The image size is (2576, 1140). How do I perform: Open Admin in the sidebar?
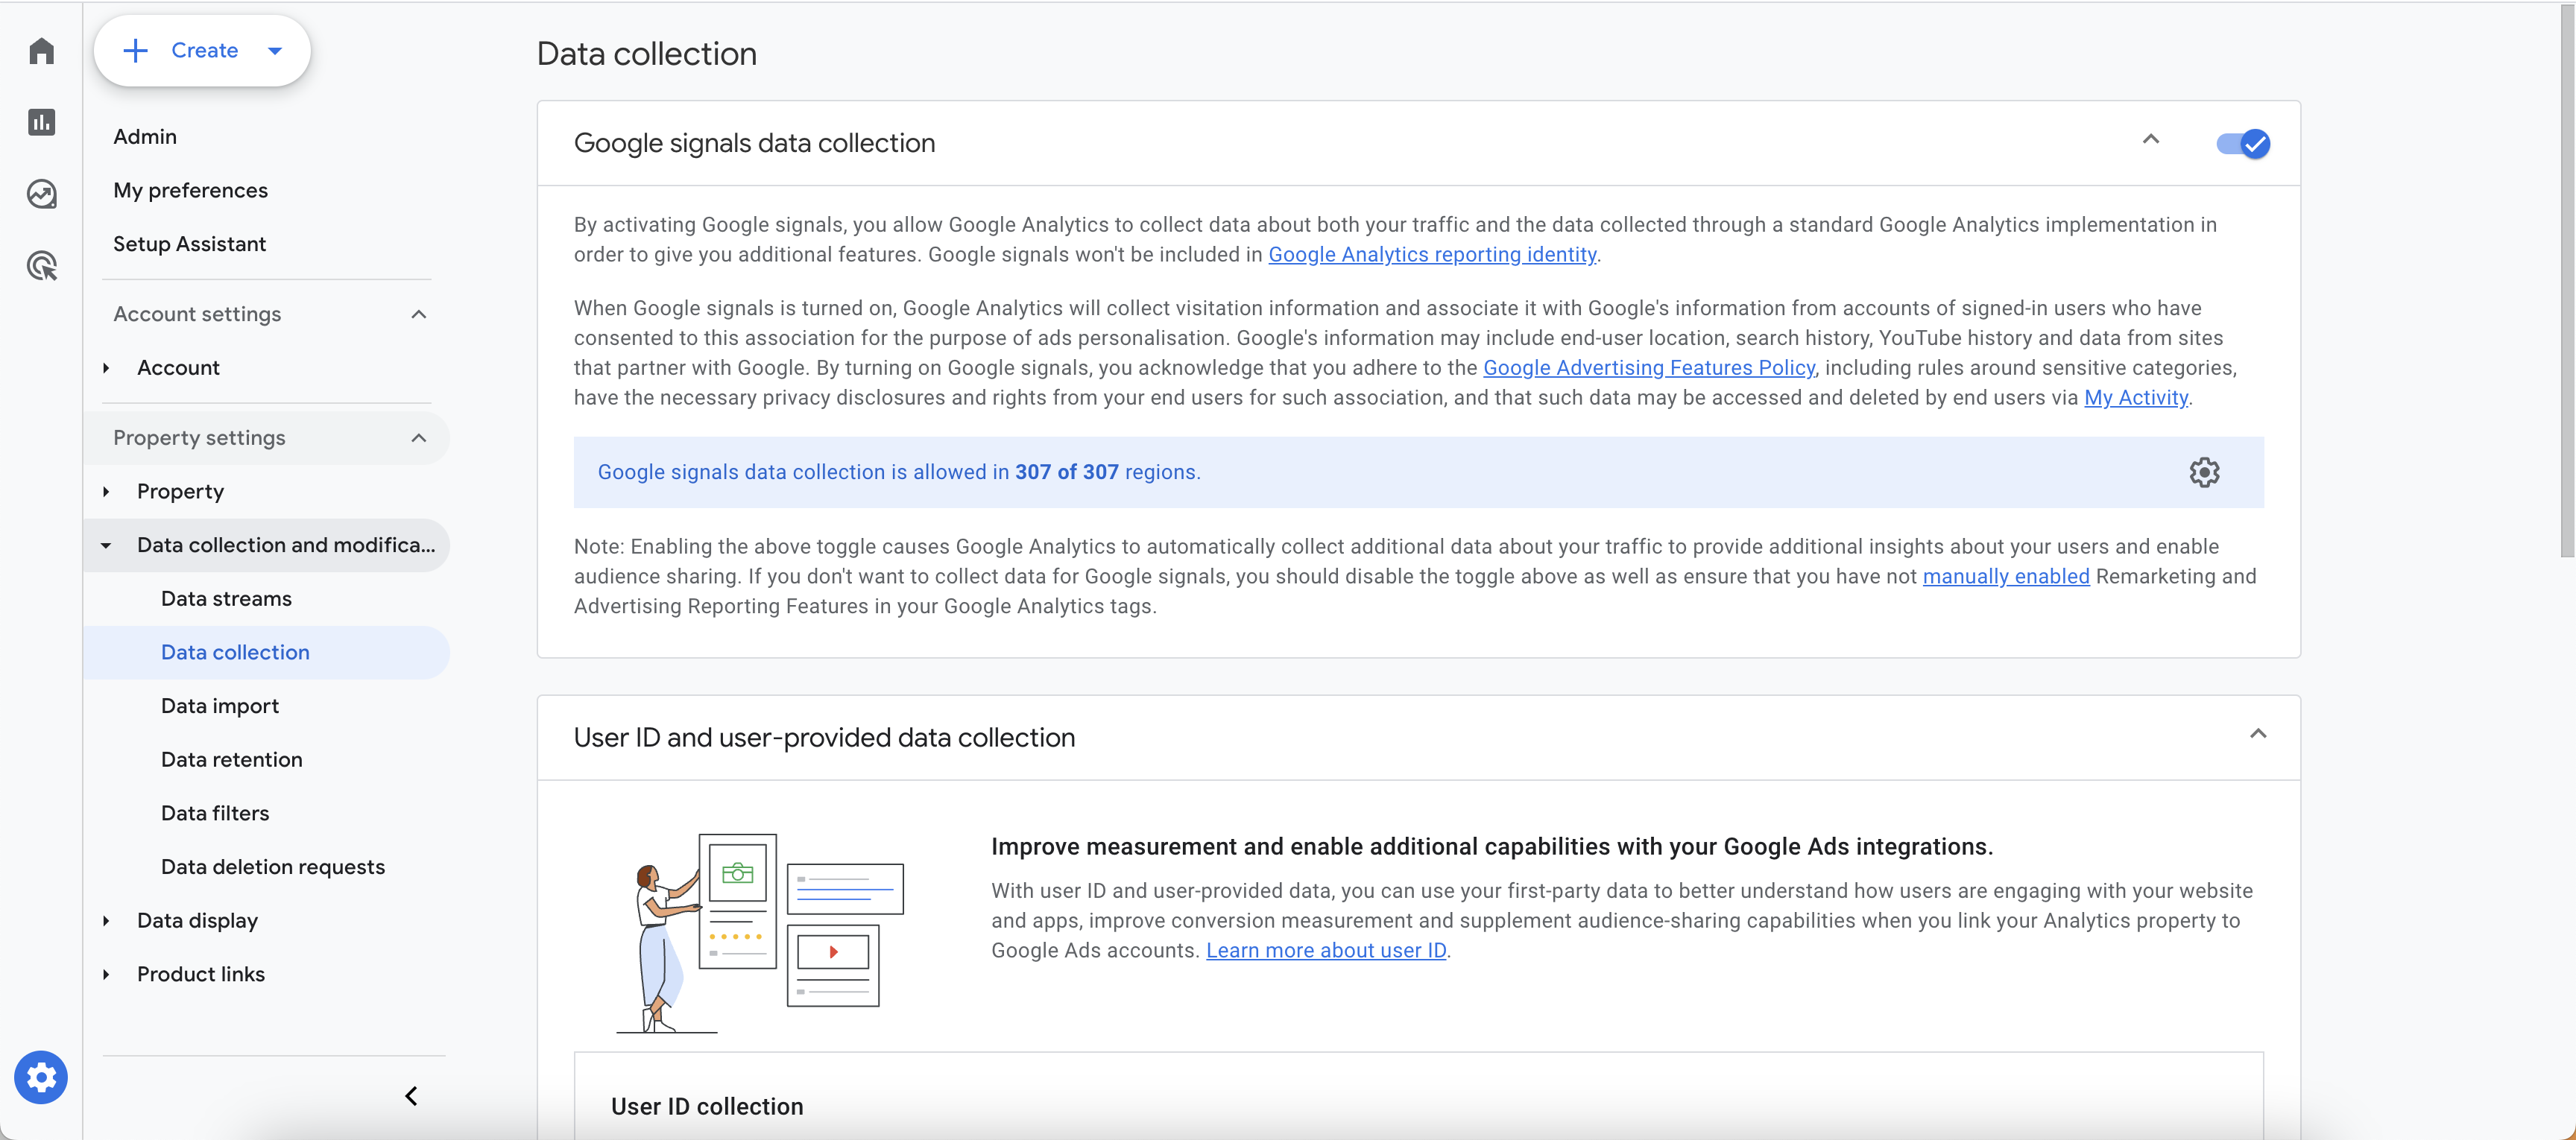click(x=145, y=136)
